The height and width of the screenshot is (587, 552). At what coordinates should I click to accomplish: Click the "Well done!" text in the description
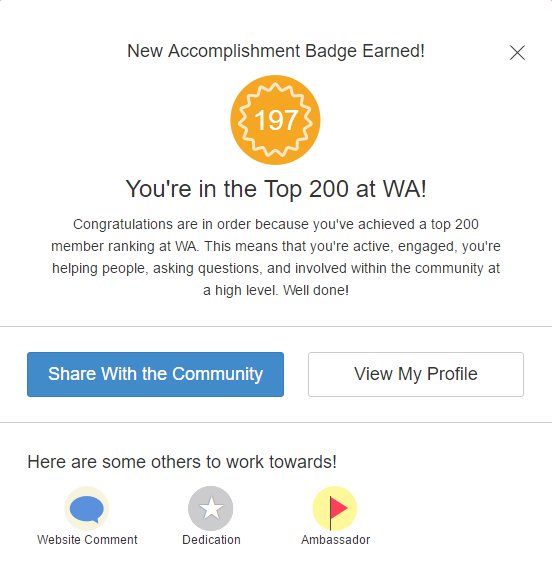(316, 290)
